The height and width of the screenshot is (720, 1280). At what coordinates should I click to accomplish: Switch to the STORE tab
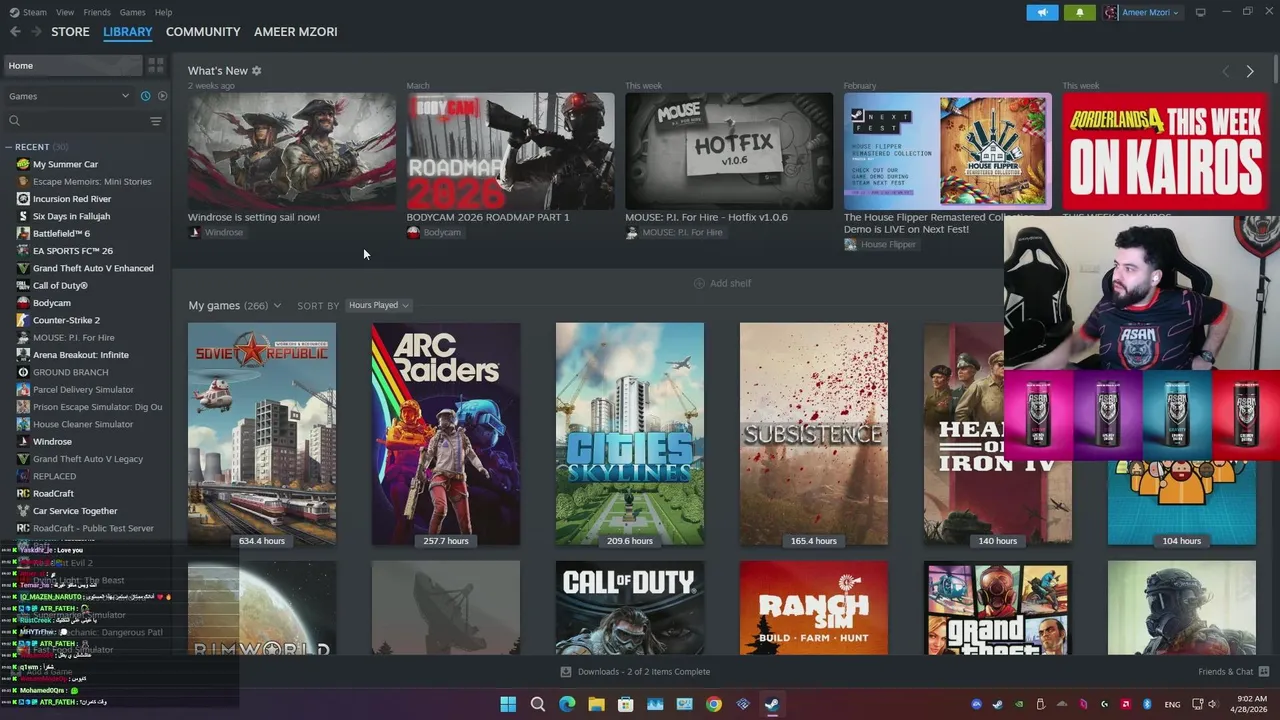point(70,32)
